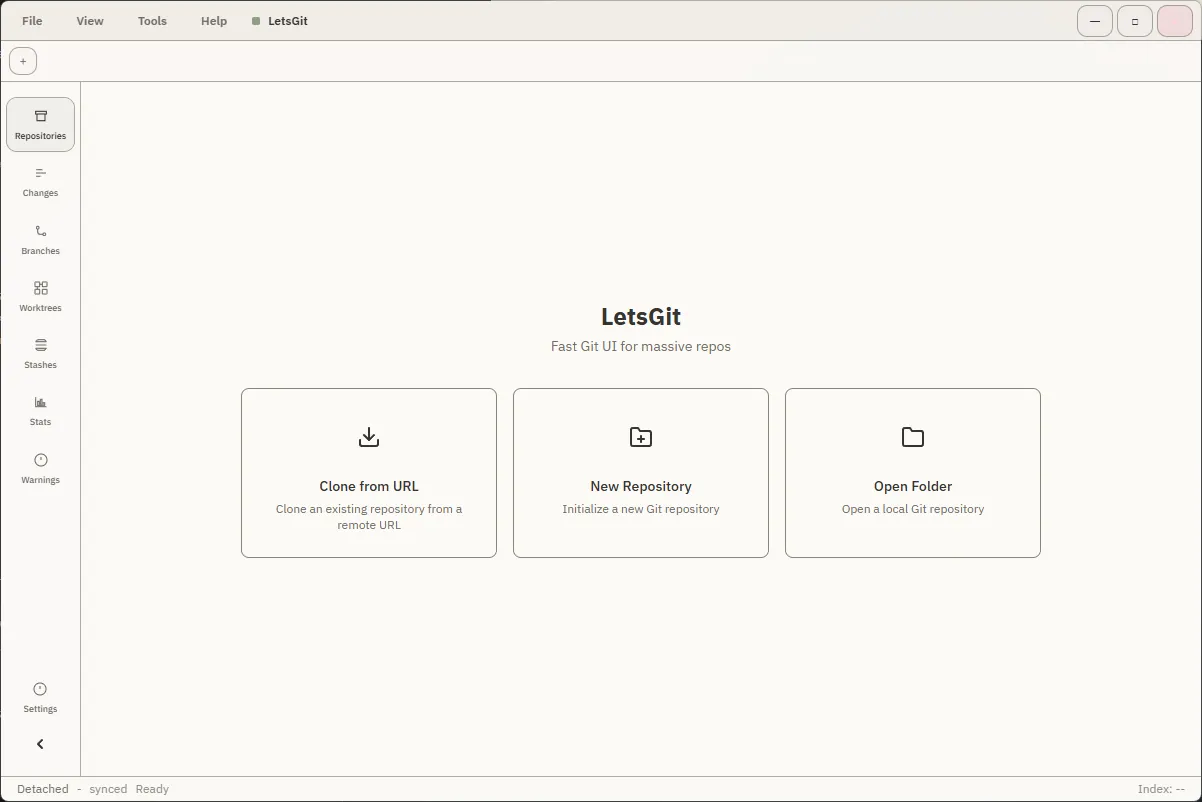Open the Settings sidebar icon

click(40, 697)
